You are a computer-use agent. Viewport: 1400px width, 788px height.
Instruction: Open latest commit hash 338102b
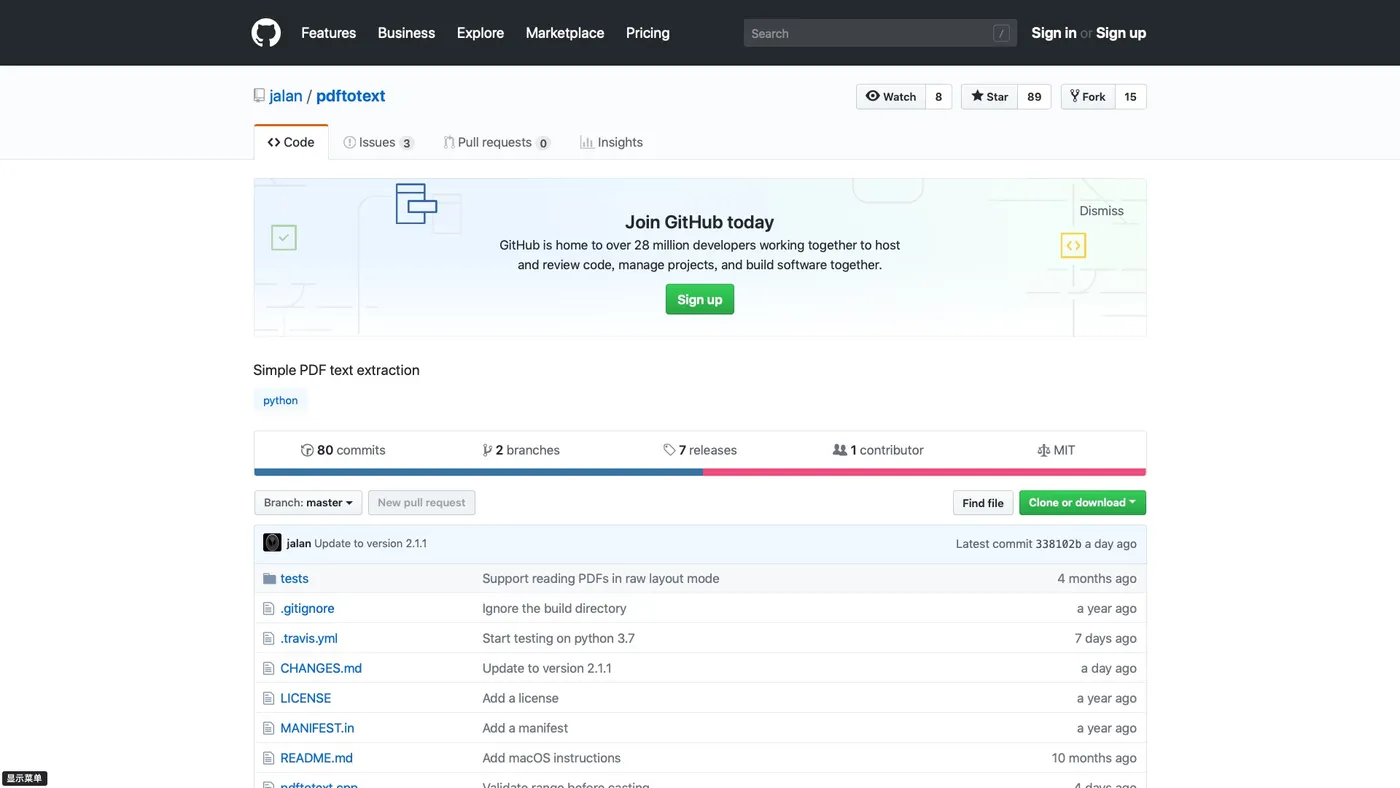pyautogui.click(x=1058, y=544)
